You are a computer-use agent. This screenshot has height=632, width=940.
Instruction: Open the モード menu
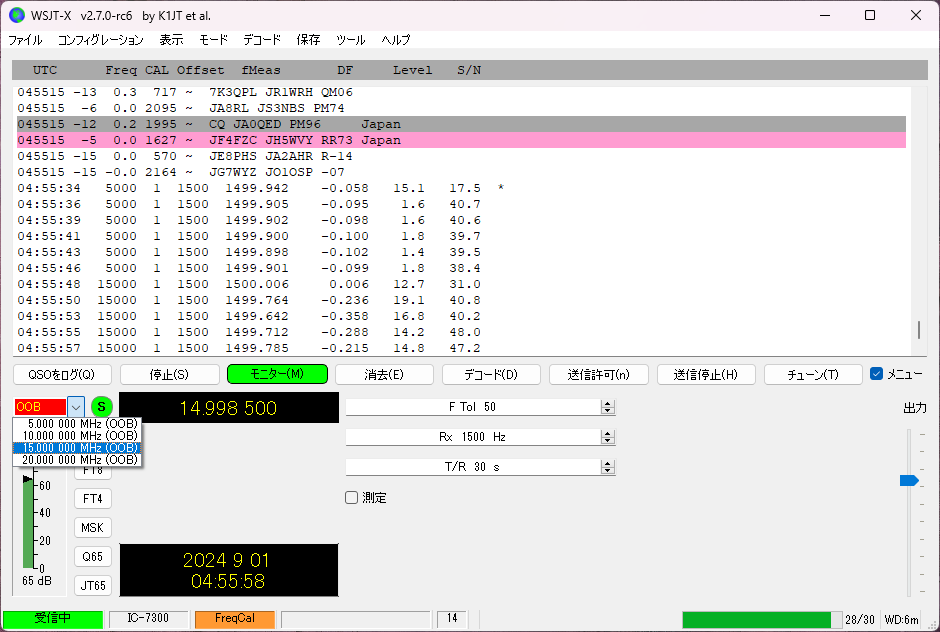(x=213, y=40)
